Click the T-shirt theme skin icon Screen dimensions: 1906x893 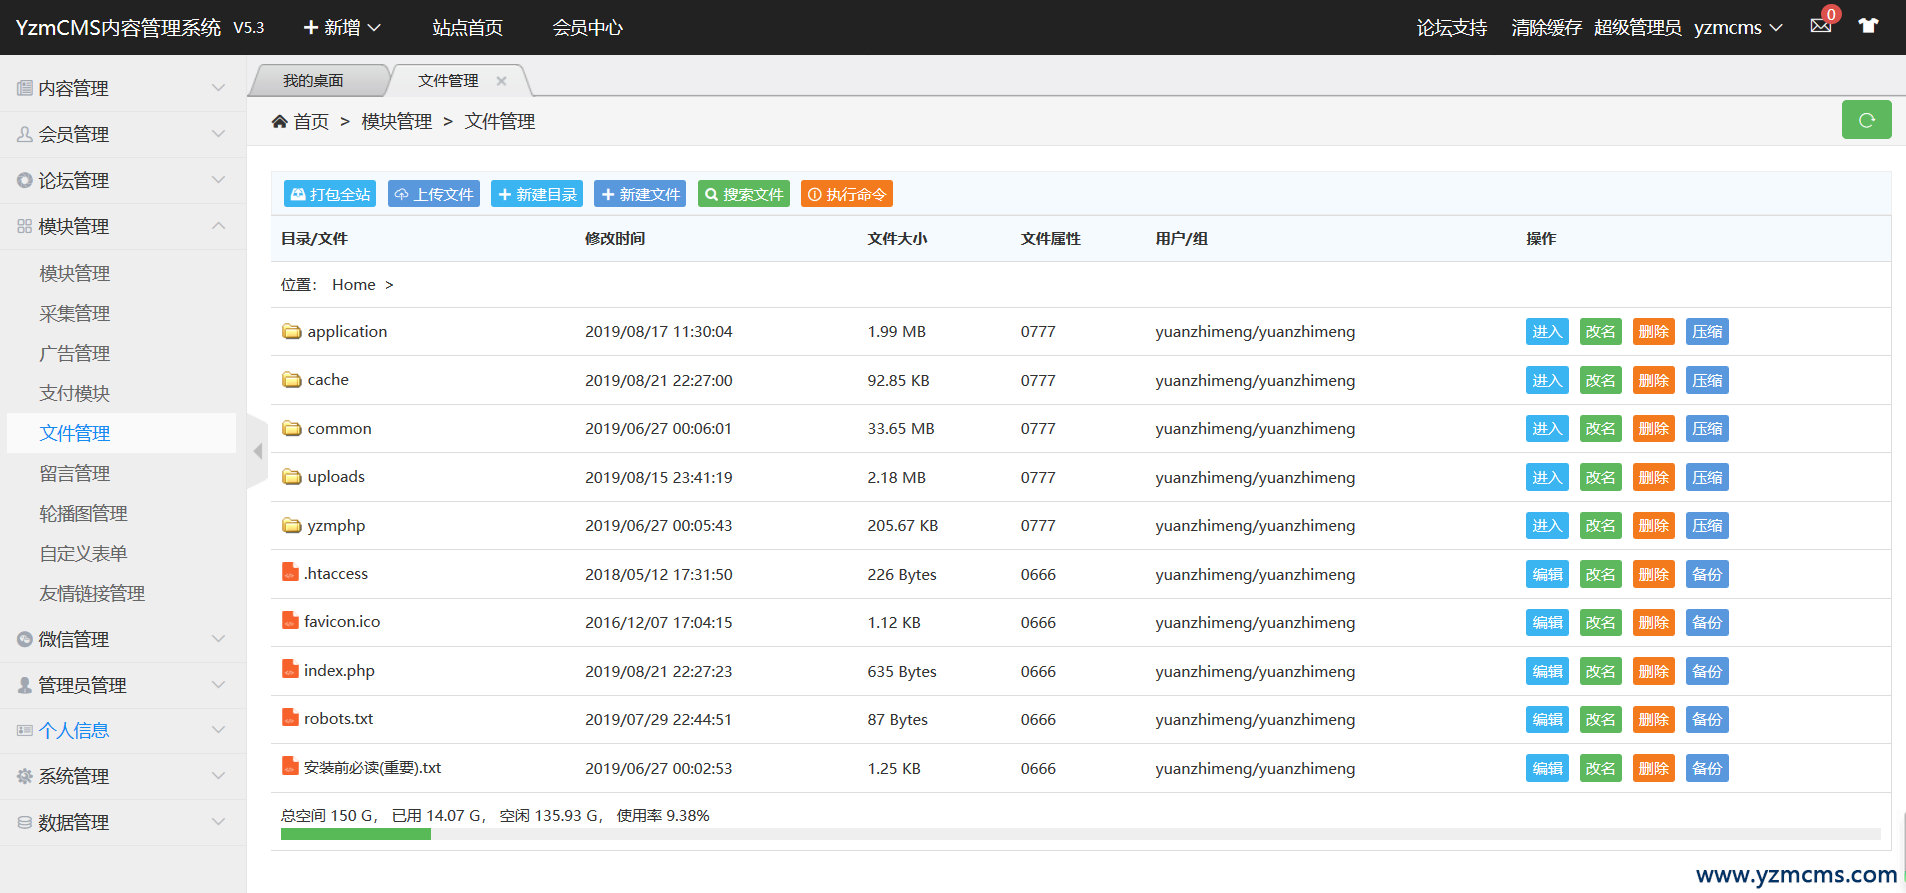(1868, 26)
